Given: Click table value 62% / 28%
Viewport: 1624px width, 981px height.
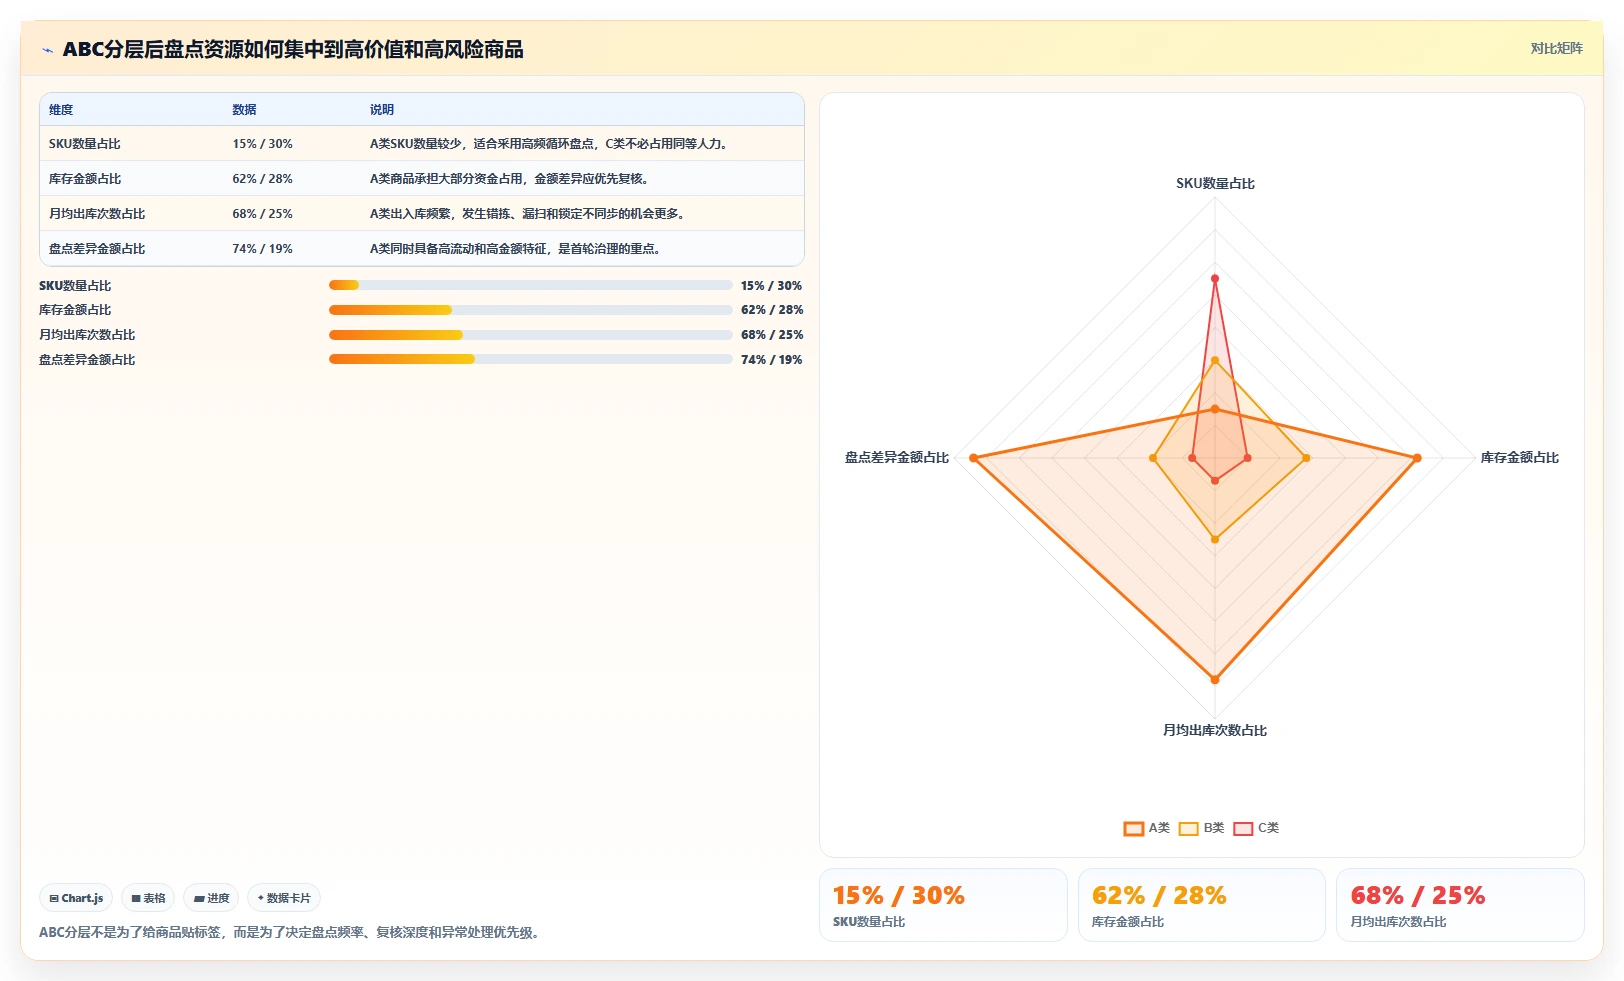Looking at the screenshot, I should pos(262,179).
